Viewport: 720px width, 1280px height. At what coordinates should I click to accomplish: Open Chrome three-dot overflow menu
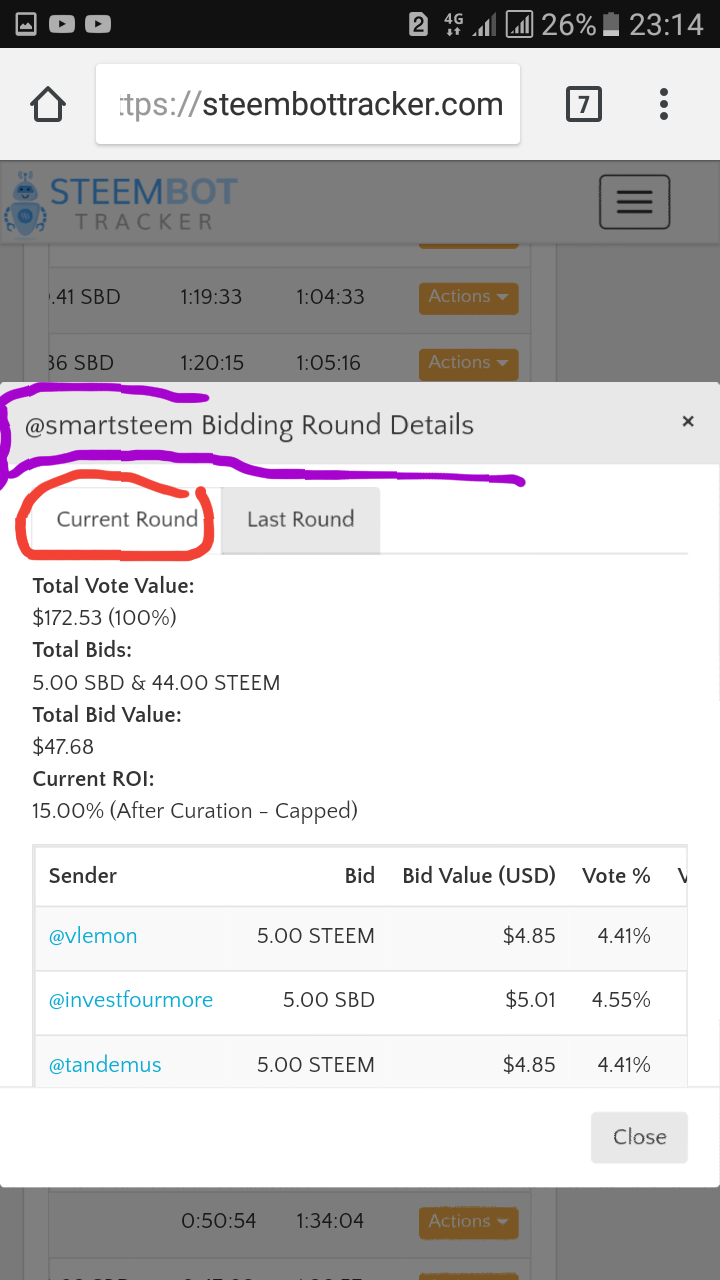[664, 104]
